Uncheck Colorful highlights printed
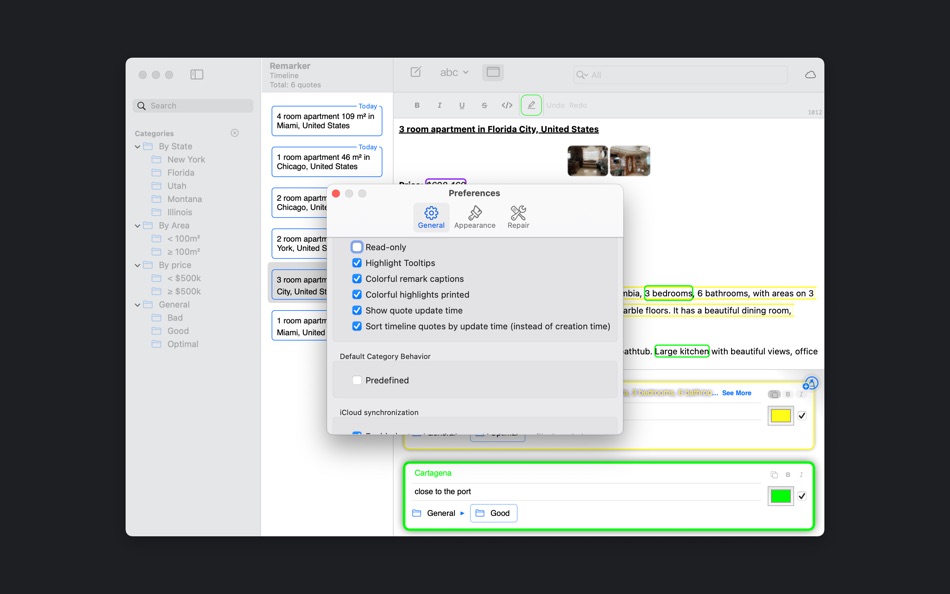This screenshot has width=950, height=594. point(357,295)
